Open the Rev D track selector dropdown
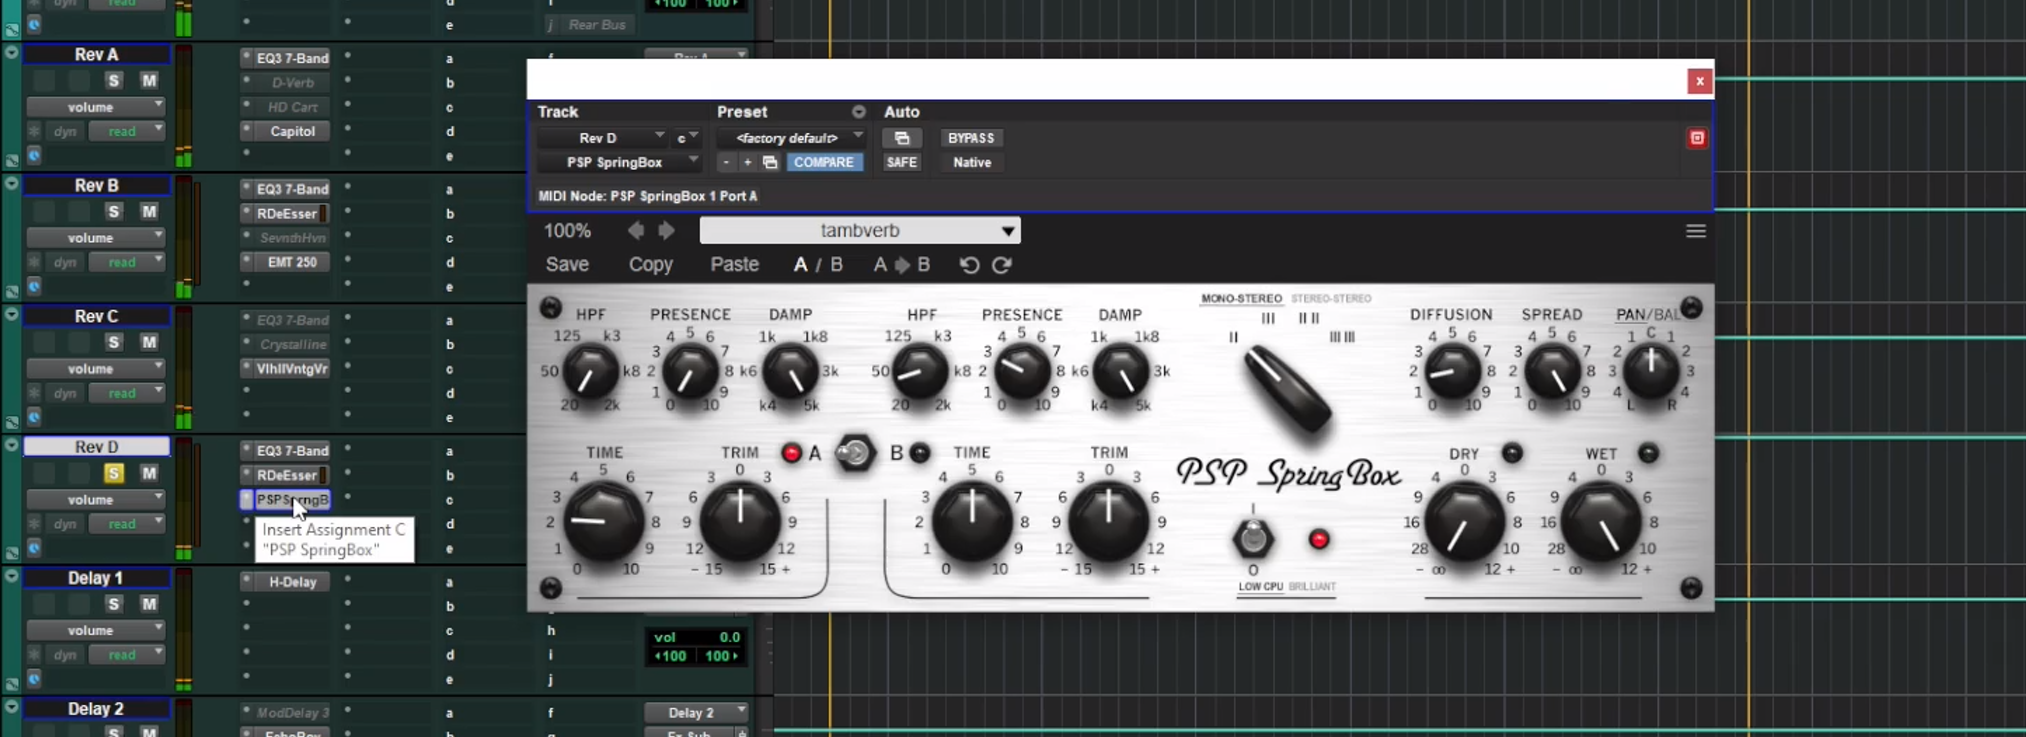Viewport: 2026px width, 737px height. [x=603, y=138]
